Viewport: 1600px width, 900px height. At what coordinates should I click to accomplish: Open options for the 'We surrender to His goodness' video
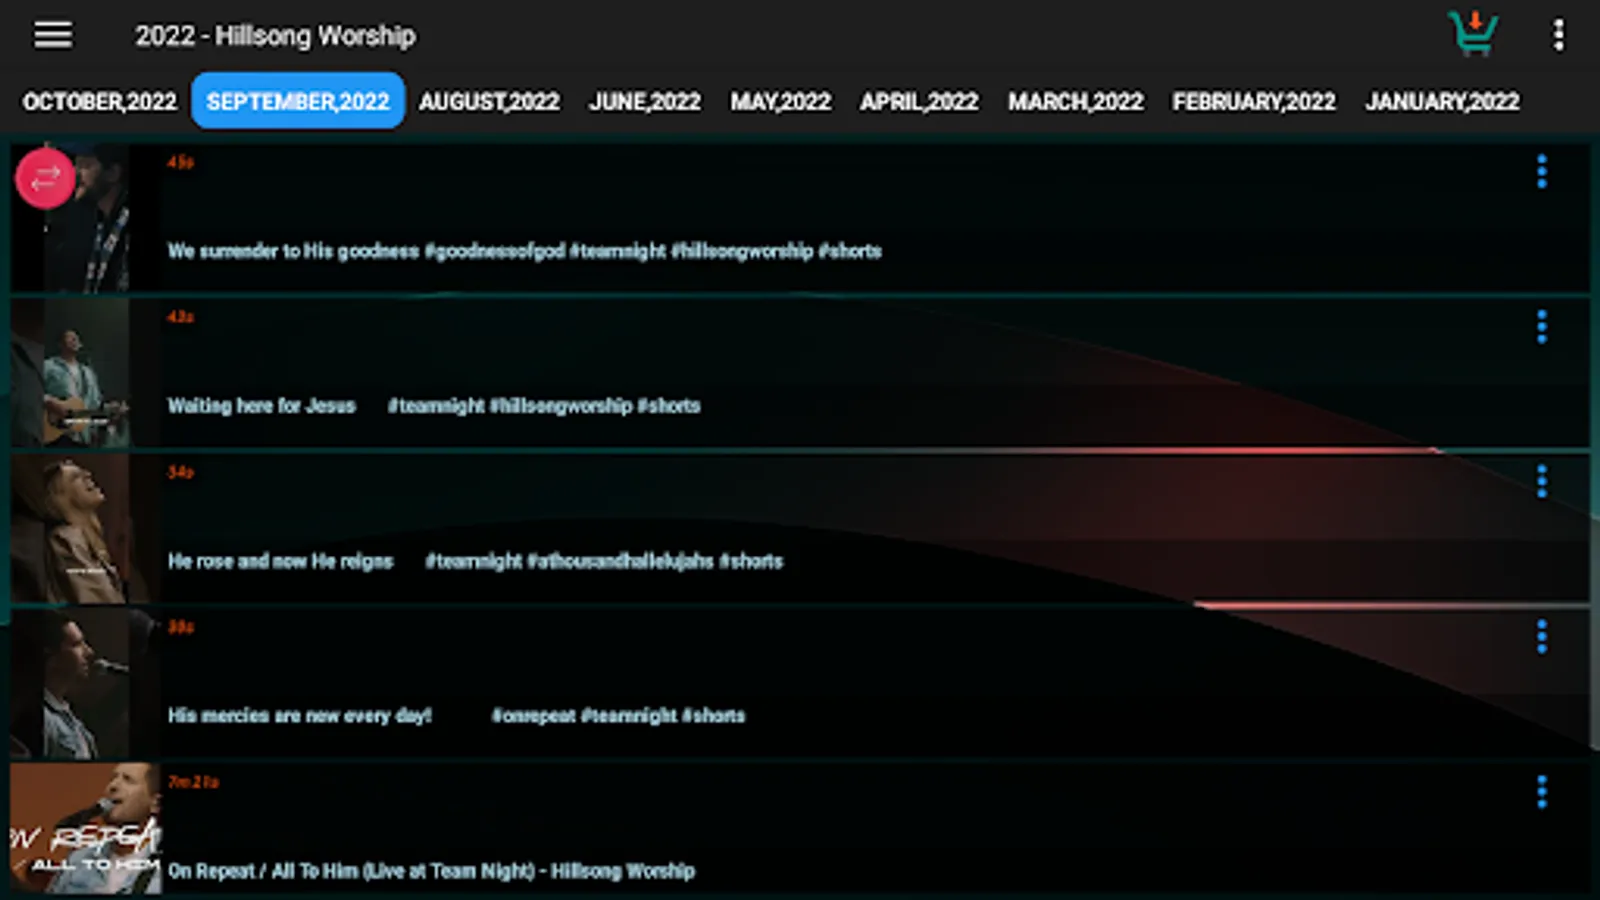[1542, 171]
